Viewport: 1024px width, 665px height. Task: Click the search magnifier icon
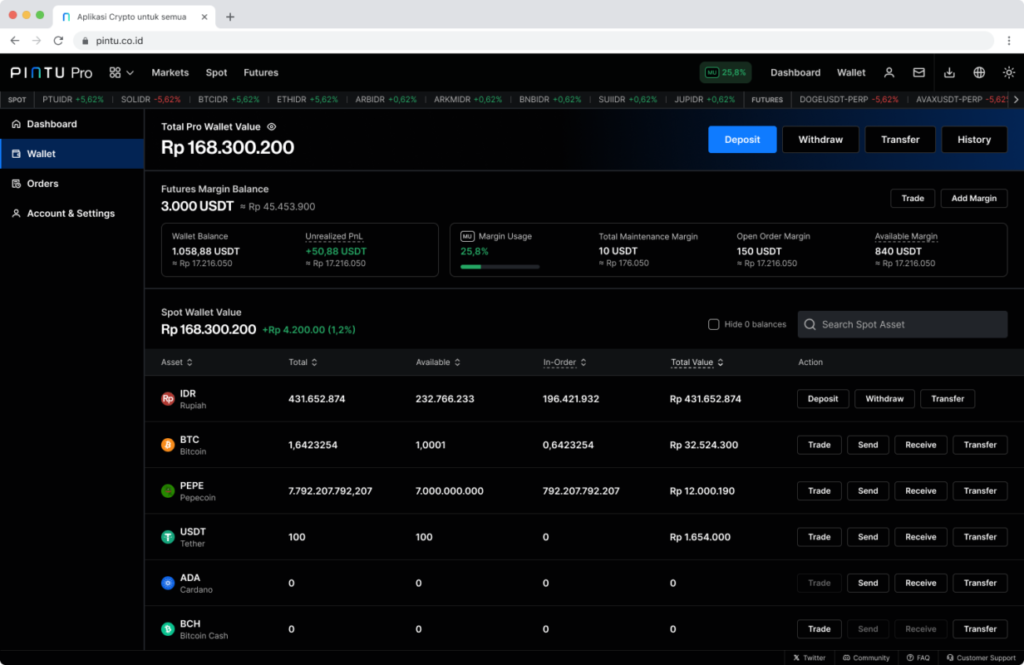tap(810, 325)
